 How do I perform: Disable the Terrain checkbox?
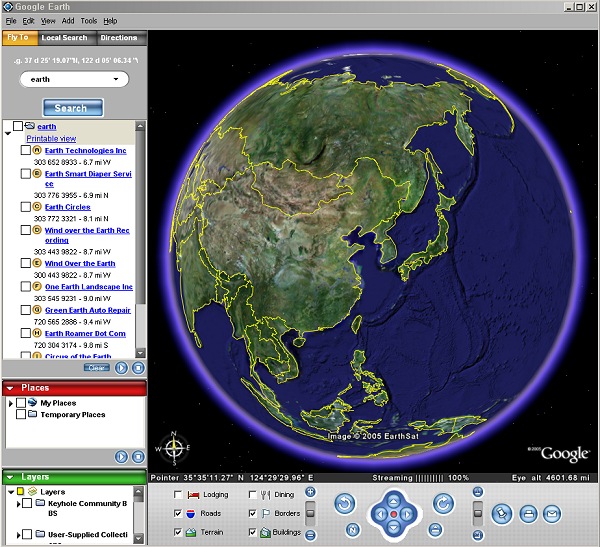click(x=178, y=533)
